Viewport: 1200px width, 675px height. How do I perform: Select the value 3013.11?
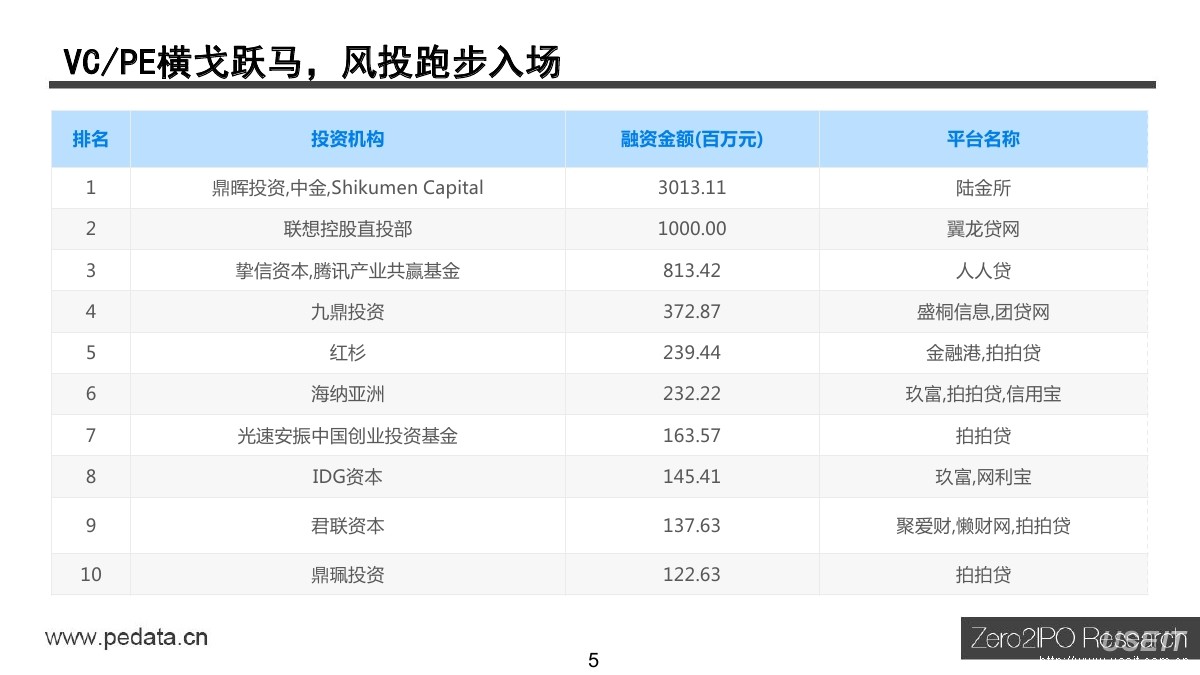pyautogui.click(x=692, y=188)
